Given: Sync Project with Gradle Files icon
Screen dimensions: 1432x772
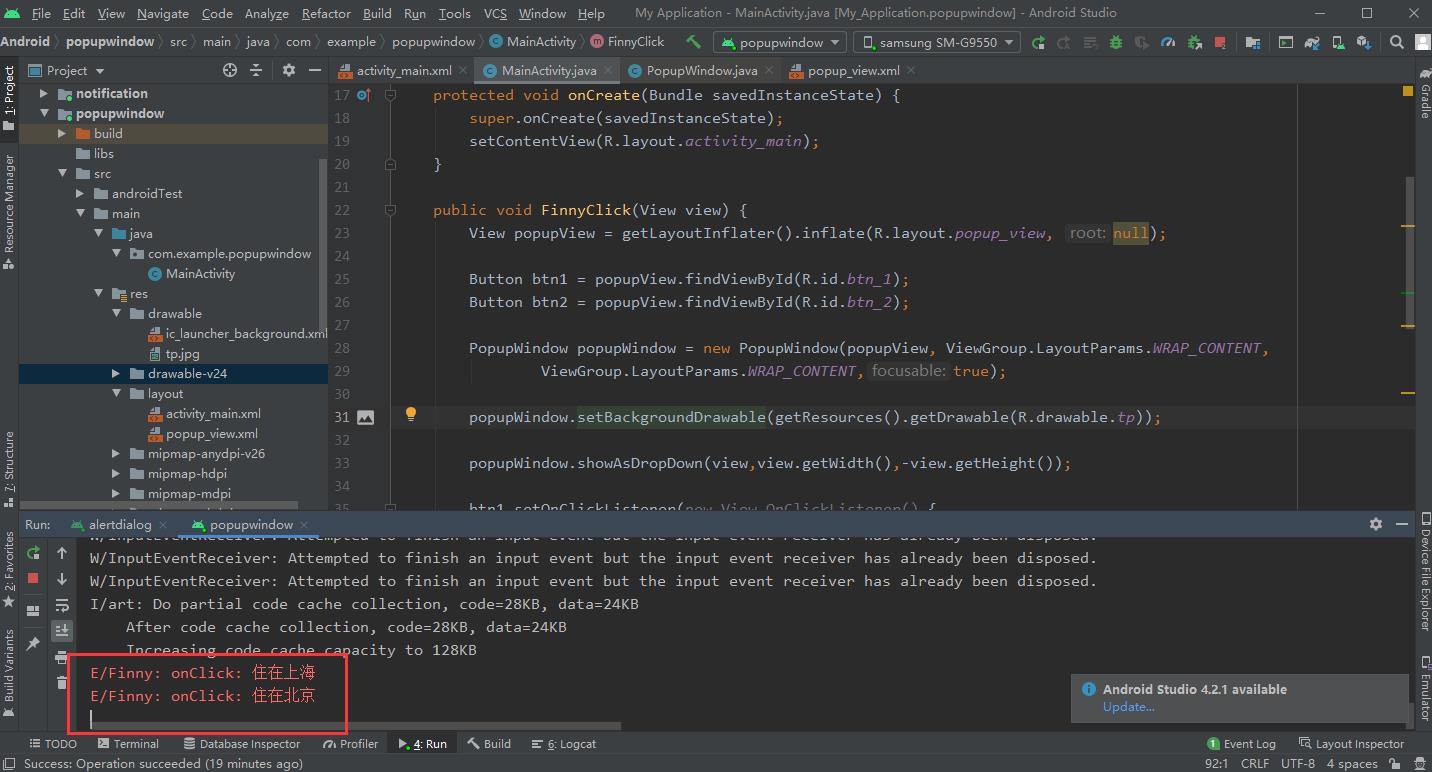Looking at the screenshot, I should (1312, 42).
